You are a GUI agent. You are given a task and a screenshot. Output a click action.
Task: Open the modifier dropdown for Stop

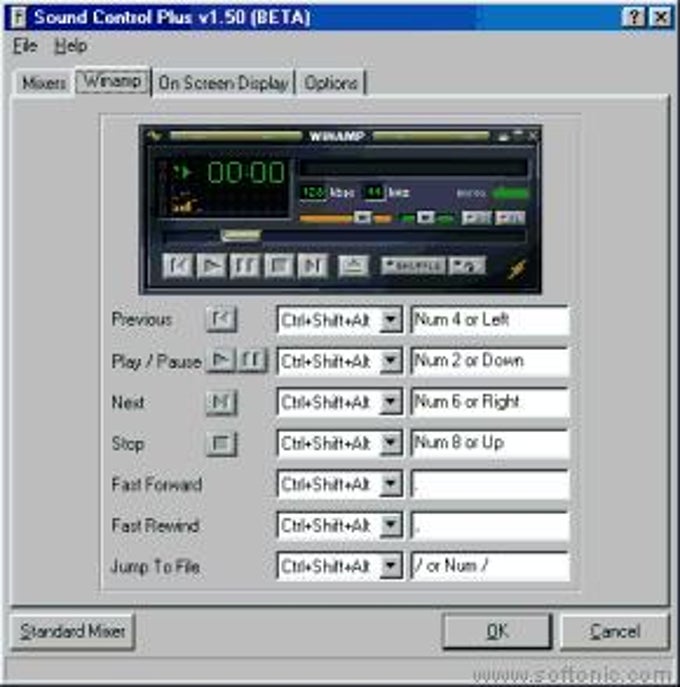coord(390,443)
